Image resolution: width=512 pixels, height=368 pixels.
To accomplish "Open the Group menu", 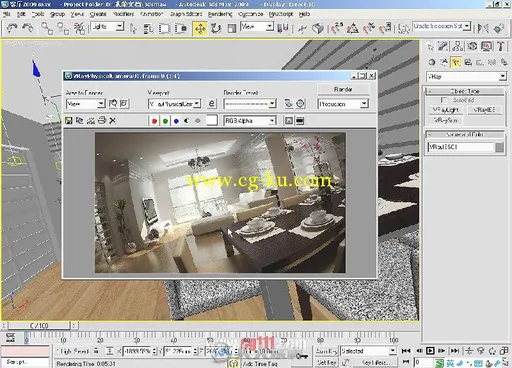I will tap(57, 14).
